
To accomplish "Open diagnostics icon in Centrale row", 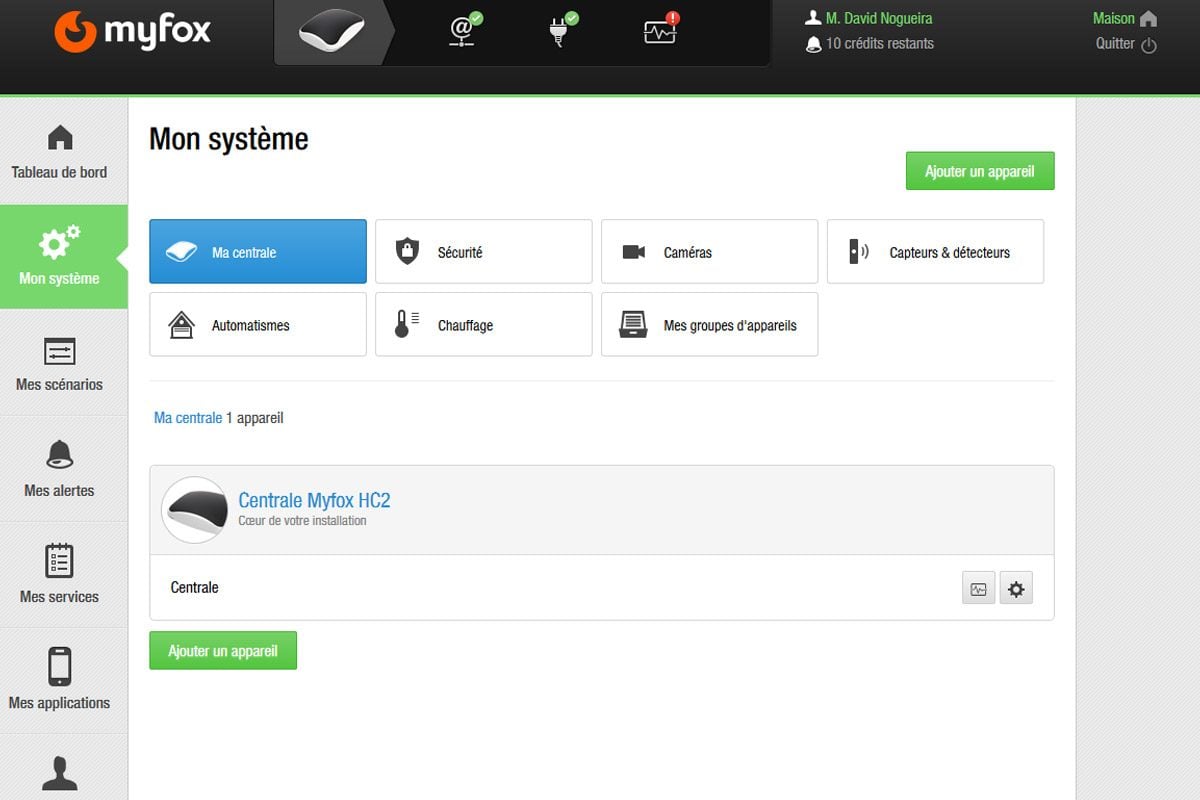I will click(x=979, y=588).
